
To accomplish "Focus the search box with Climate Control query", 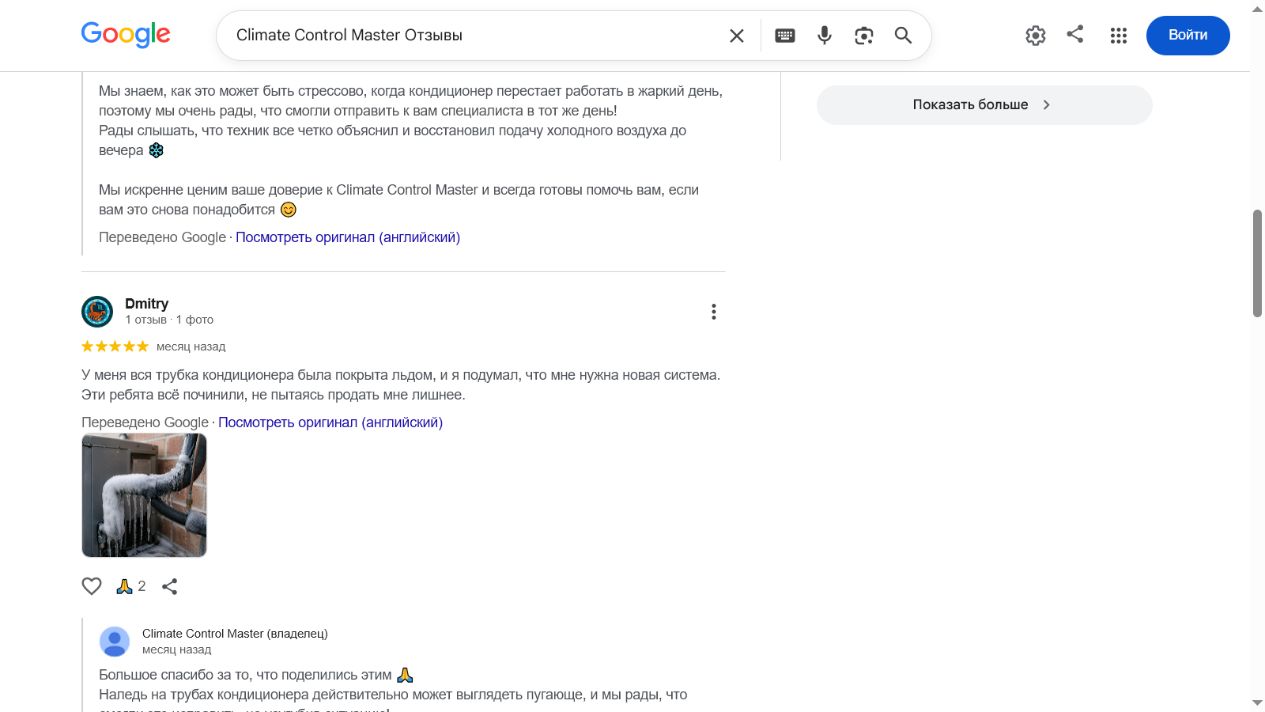I will 475,35.
